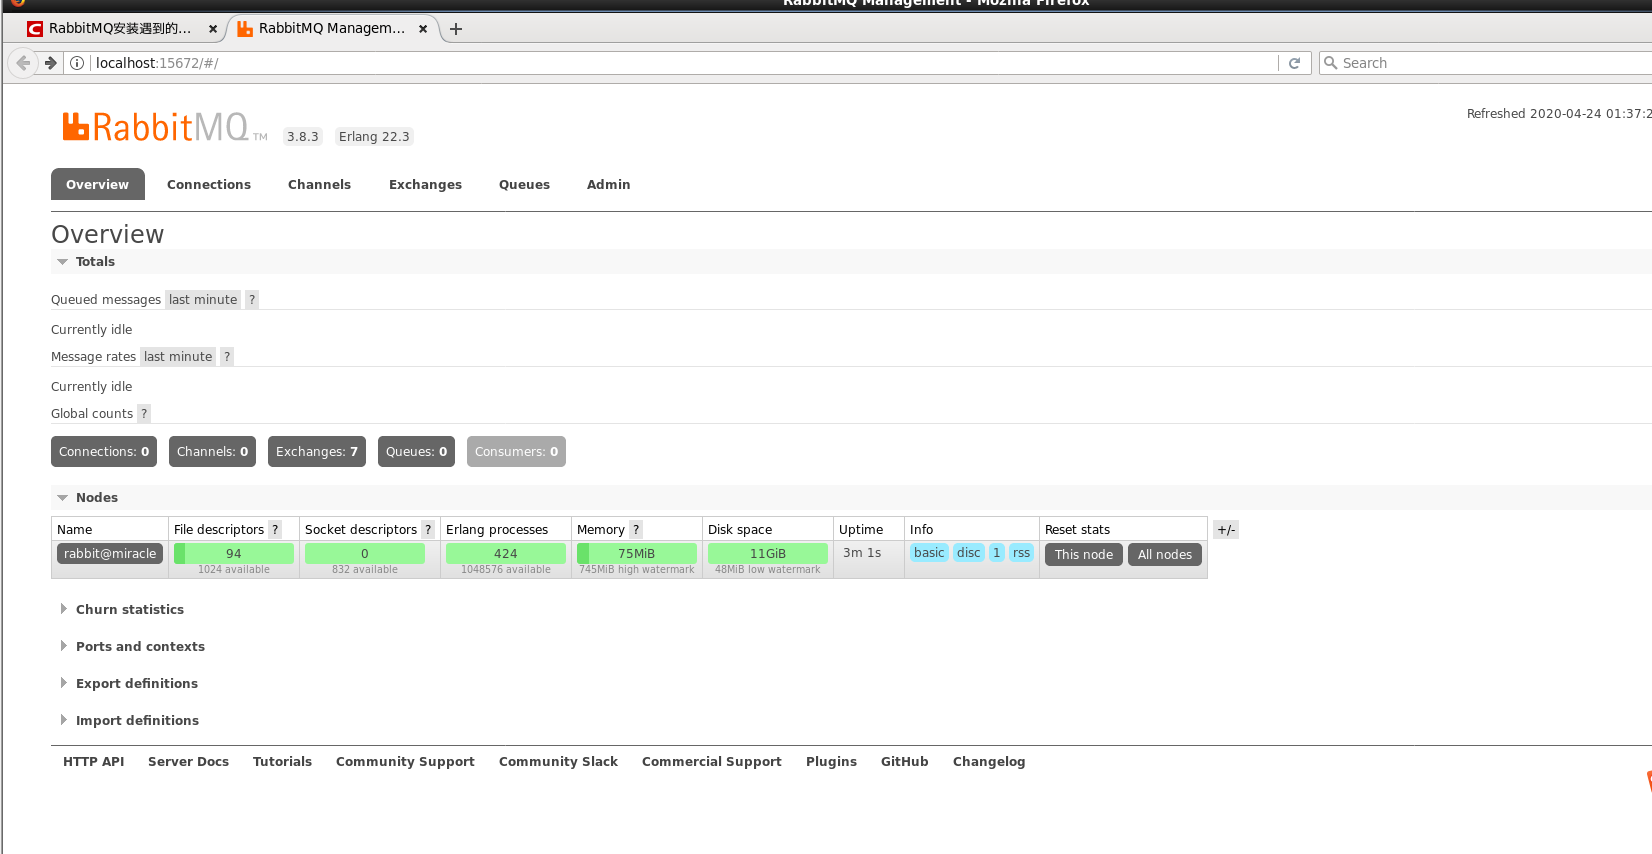The height and width of the screenshot is (854, 1652).
Task: Open the Changelog footer link
Action: point(990,762)
